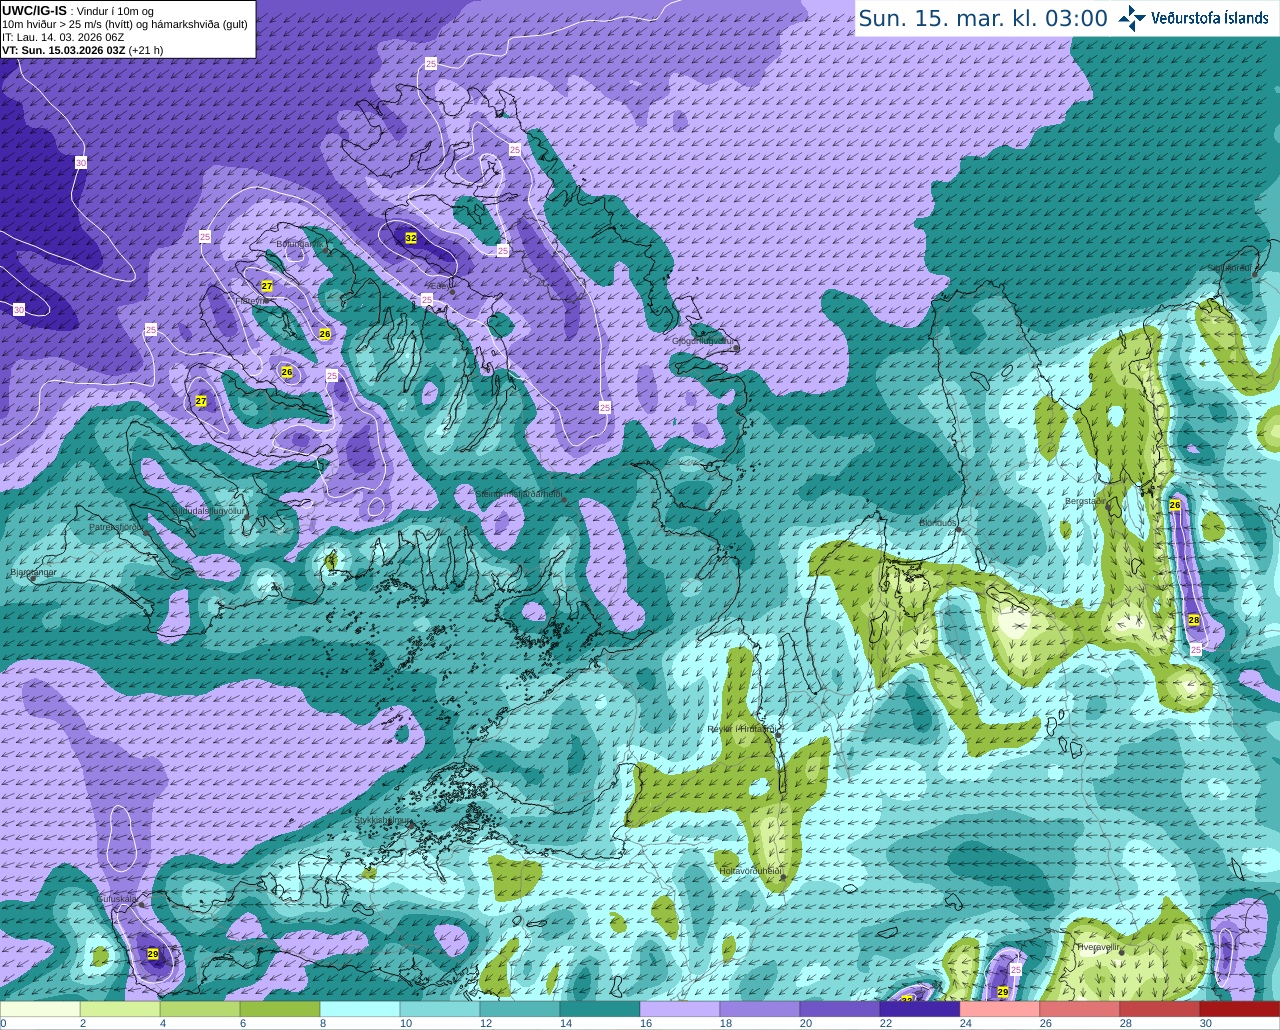
Task: Click the Bjargtangar station label
Action: tap(33, 573)
